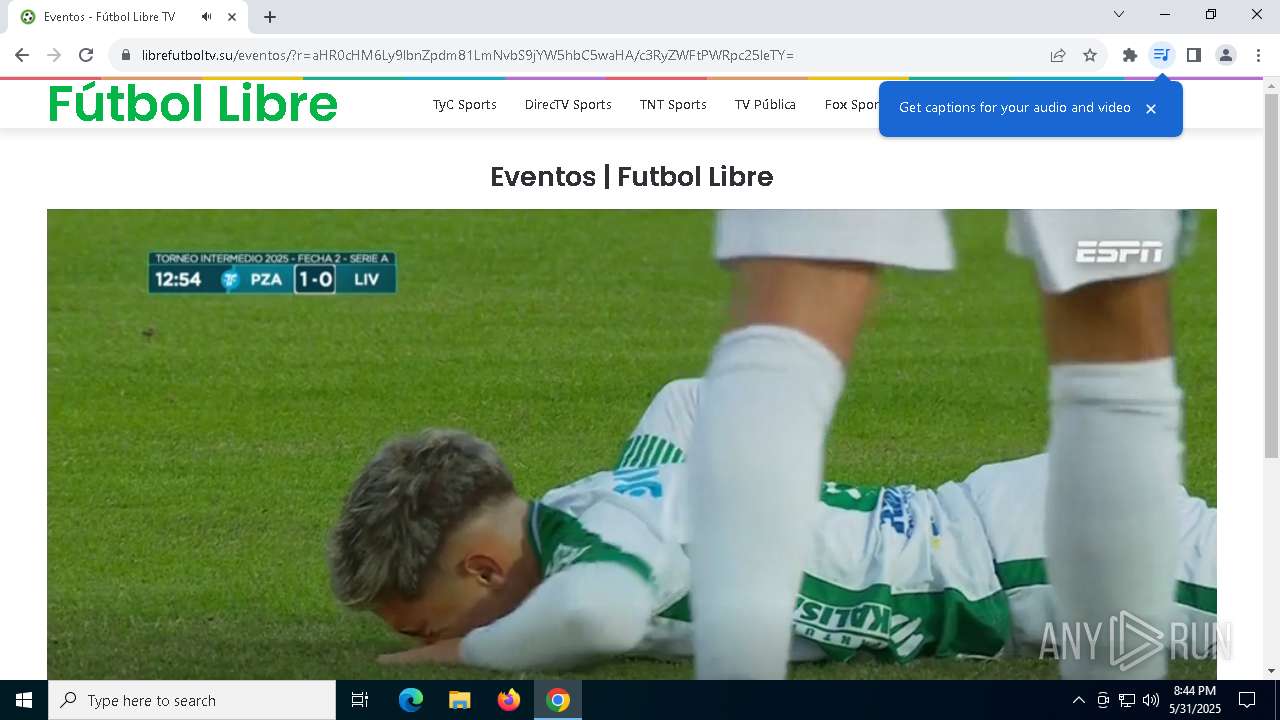Launch Microsoft Edge from taskbar

411,700
